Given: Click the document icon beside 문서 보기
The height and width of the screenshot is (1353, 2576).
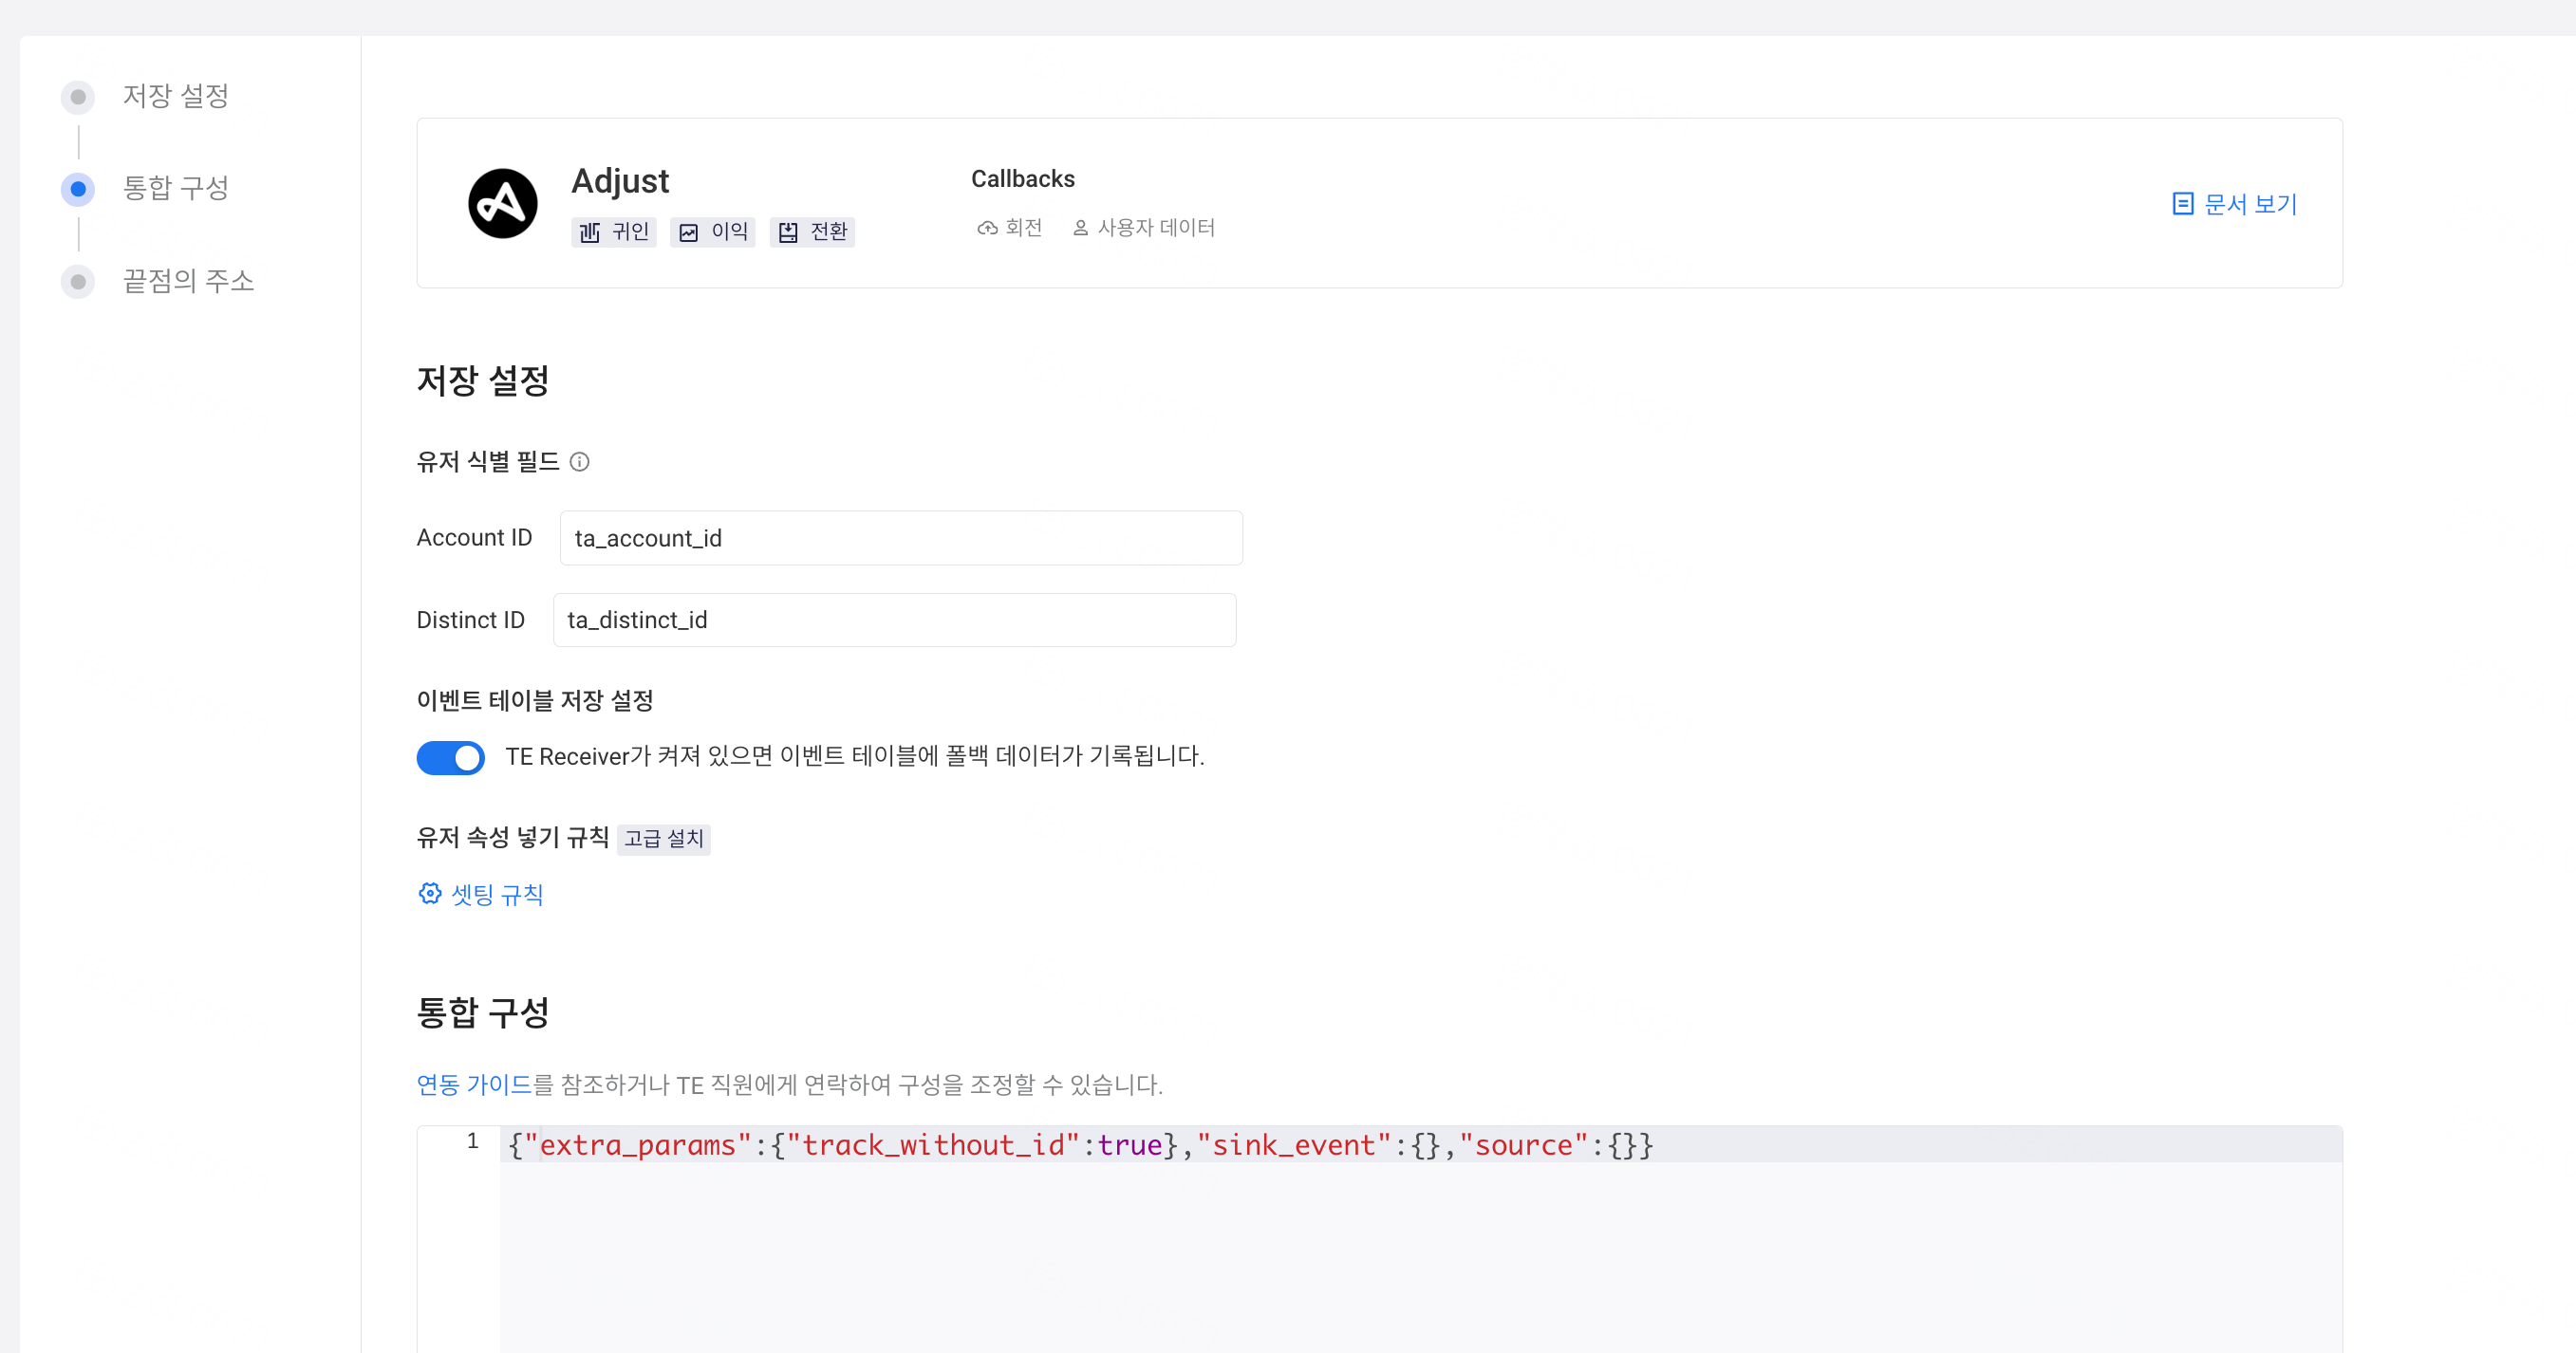Looking at the screenshot, I should pyautogui.click(x=2183, y=204).
